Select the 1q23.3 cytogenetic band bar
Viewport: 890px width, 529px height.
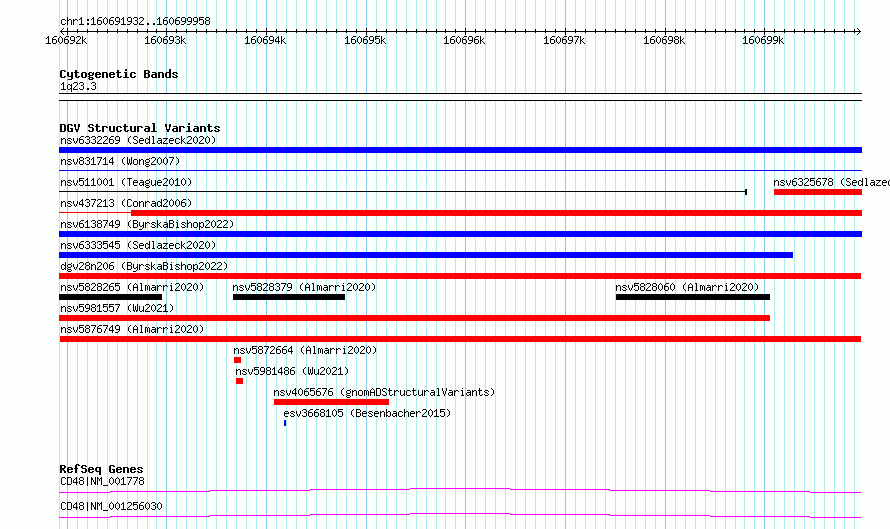pos(460,97)
